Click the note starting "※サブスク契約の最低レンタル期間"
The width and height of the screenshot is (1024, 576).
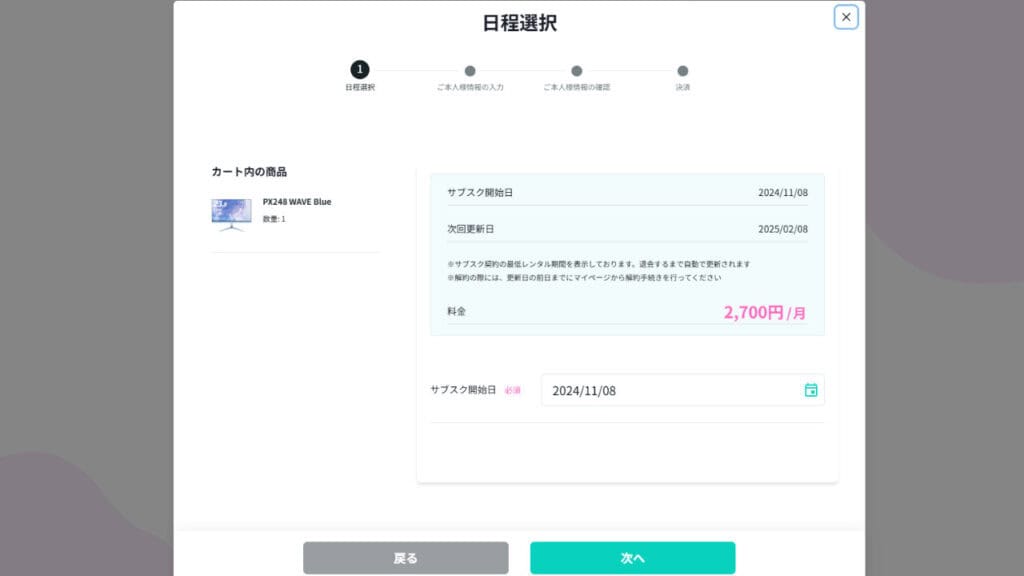point(598,264)
